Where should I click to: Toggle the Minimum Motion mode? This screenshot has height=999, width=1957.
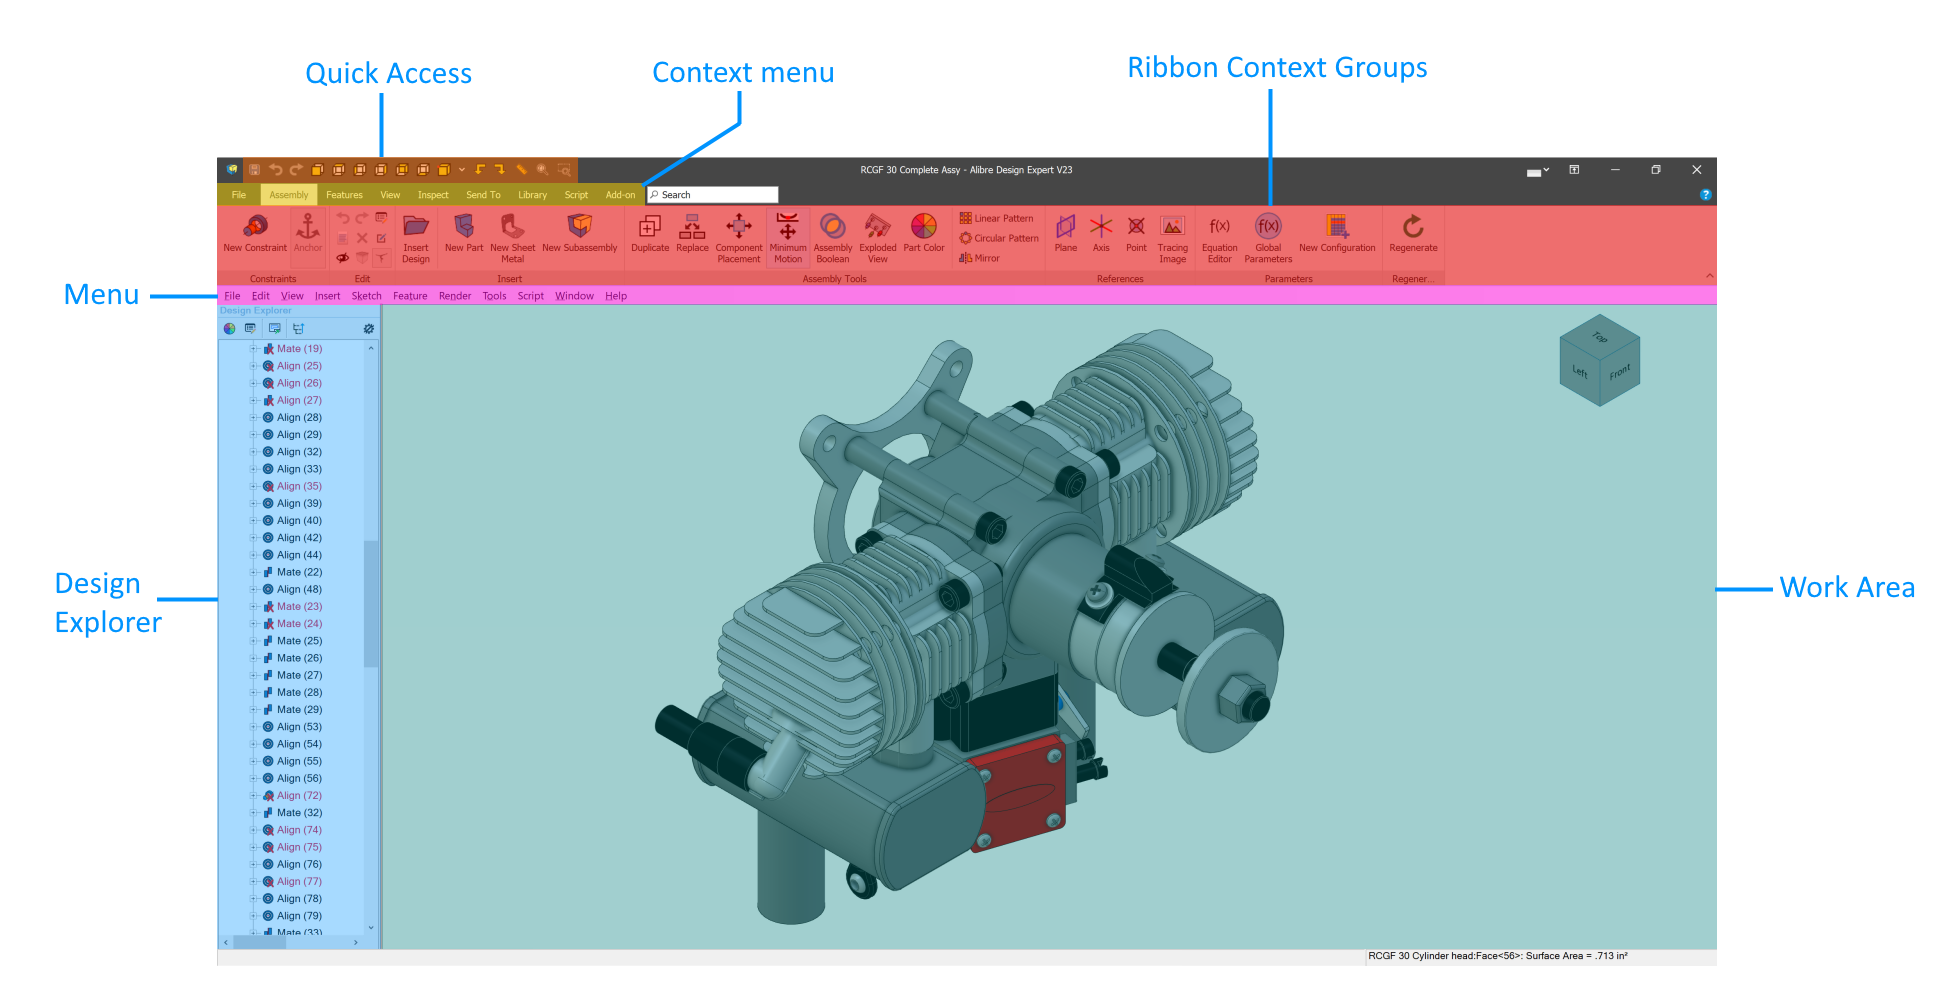[788, 238]
